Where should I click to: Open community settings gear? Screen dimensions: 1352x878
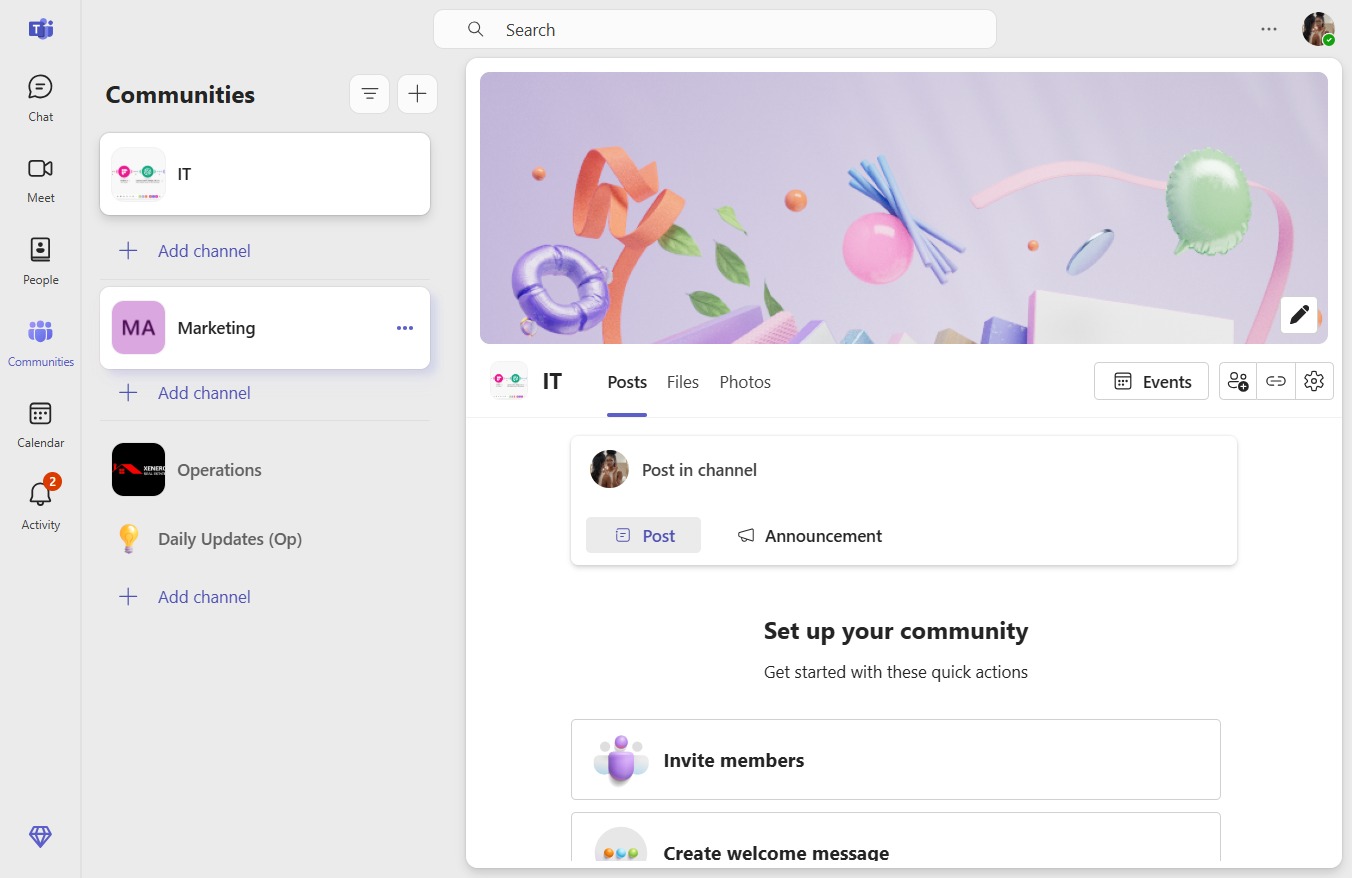tap(1314, 381)
